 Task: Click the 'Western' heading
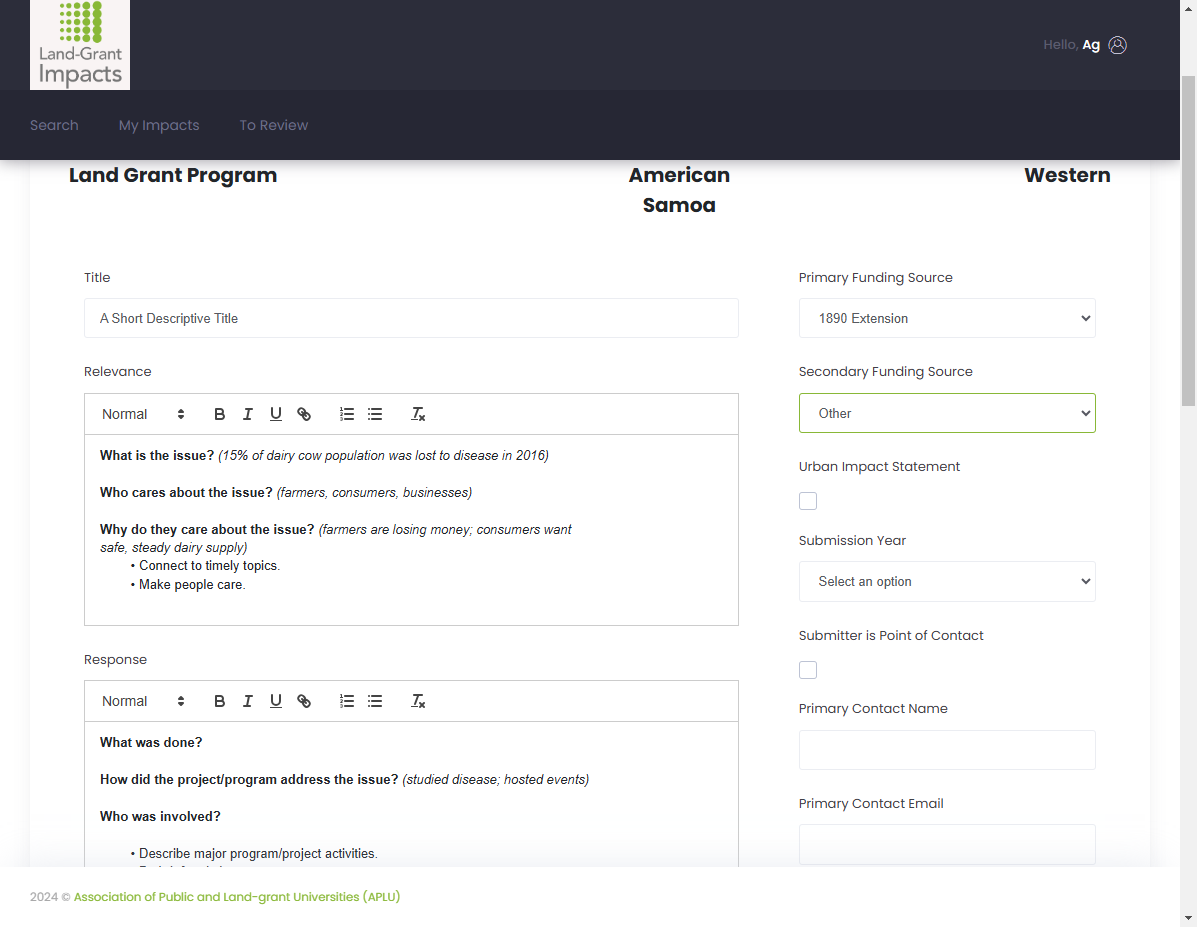[x=1067, y=175]
